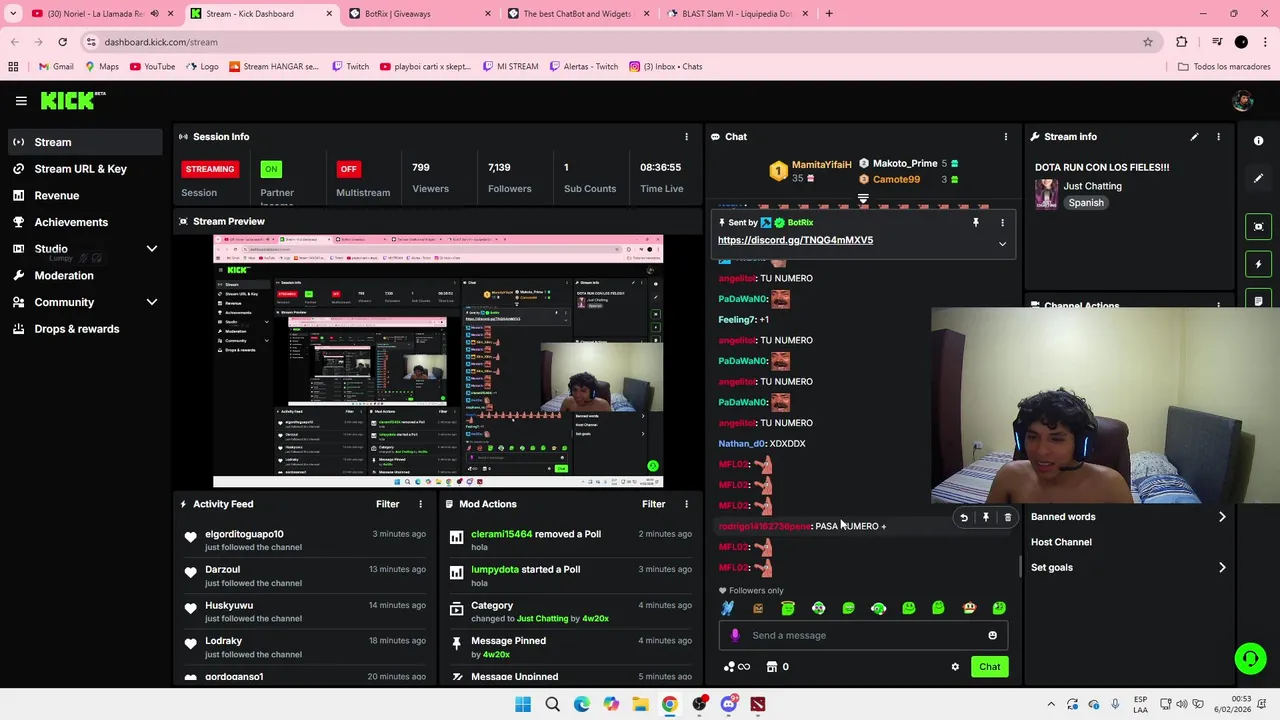Mute the Noriel La Llamada tab audio
Screen dimensions: 1280x720
tap(154, 14)
